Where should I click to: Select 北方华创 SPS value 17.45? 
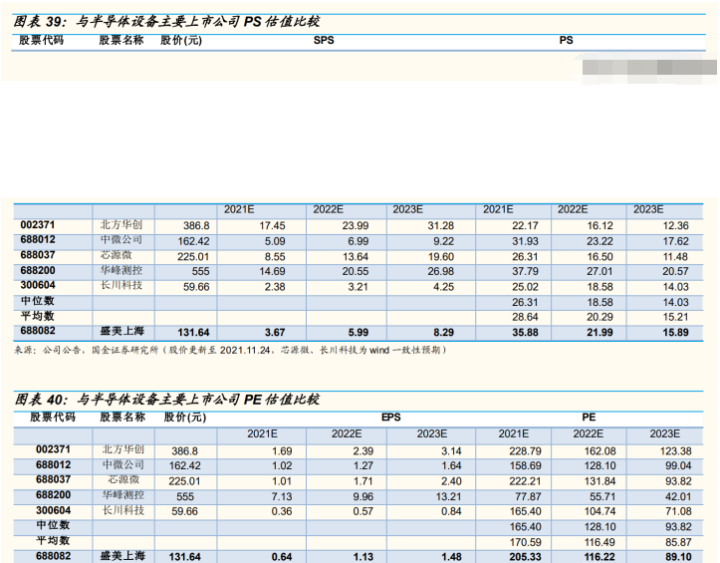click(x=272, y=226)
